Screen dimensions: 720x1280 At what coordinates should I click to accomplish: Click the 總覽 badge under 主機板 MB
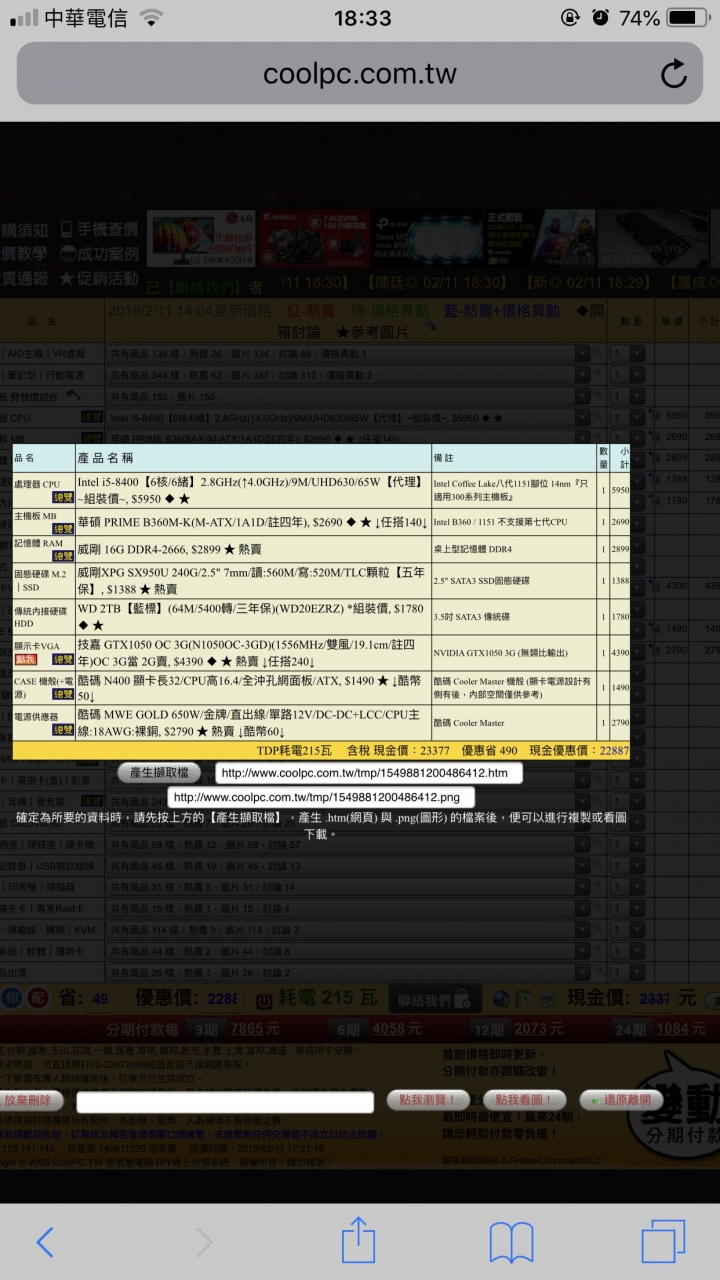pos(63,530)
